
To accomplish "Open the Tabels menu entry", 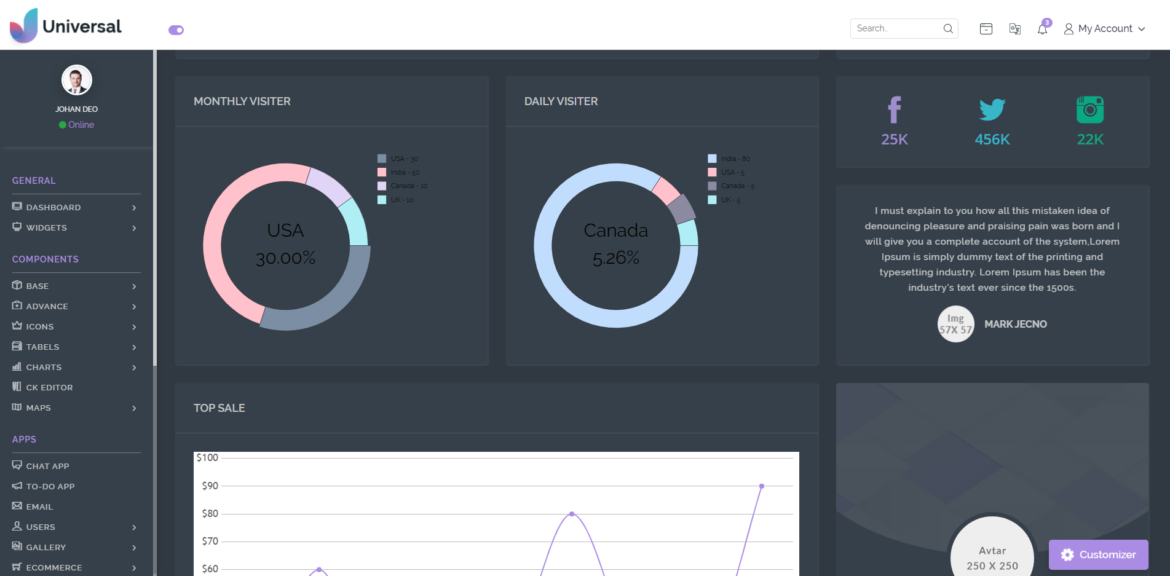I will 44,347.
